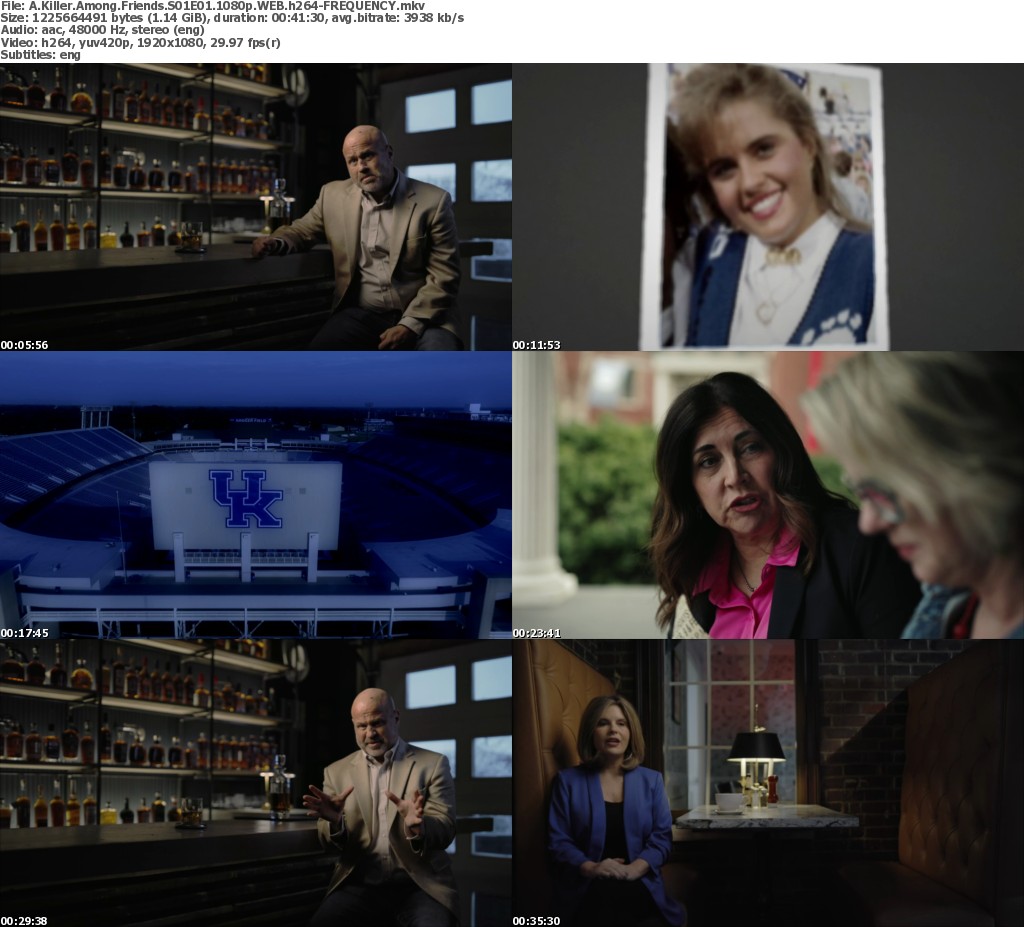
Task: Click the blonde woman photo thumbnail at 00:11:53
Action: [768, 207]
